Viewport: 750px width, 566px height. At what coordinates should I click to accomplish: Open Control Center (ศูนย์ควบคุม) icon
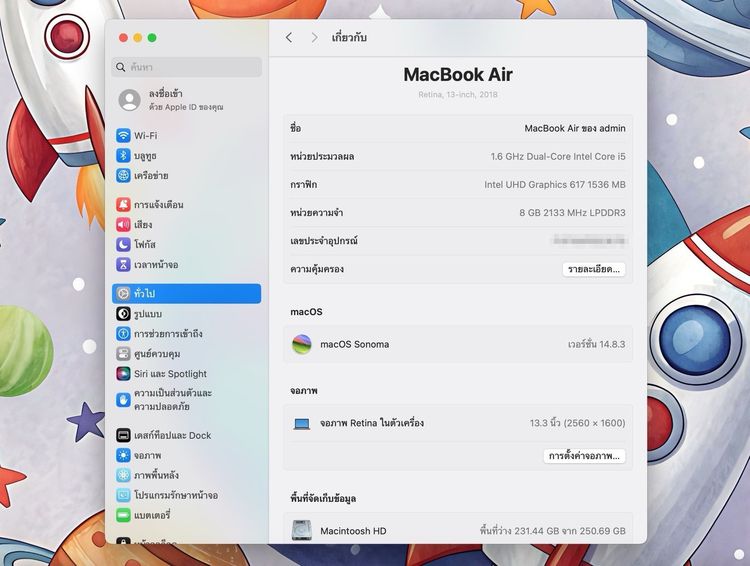(123, 354)
